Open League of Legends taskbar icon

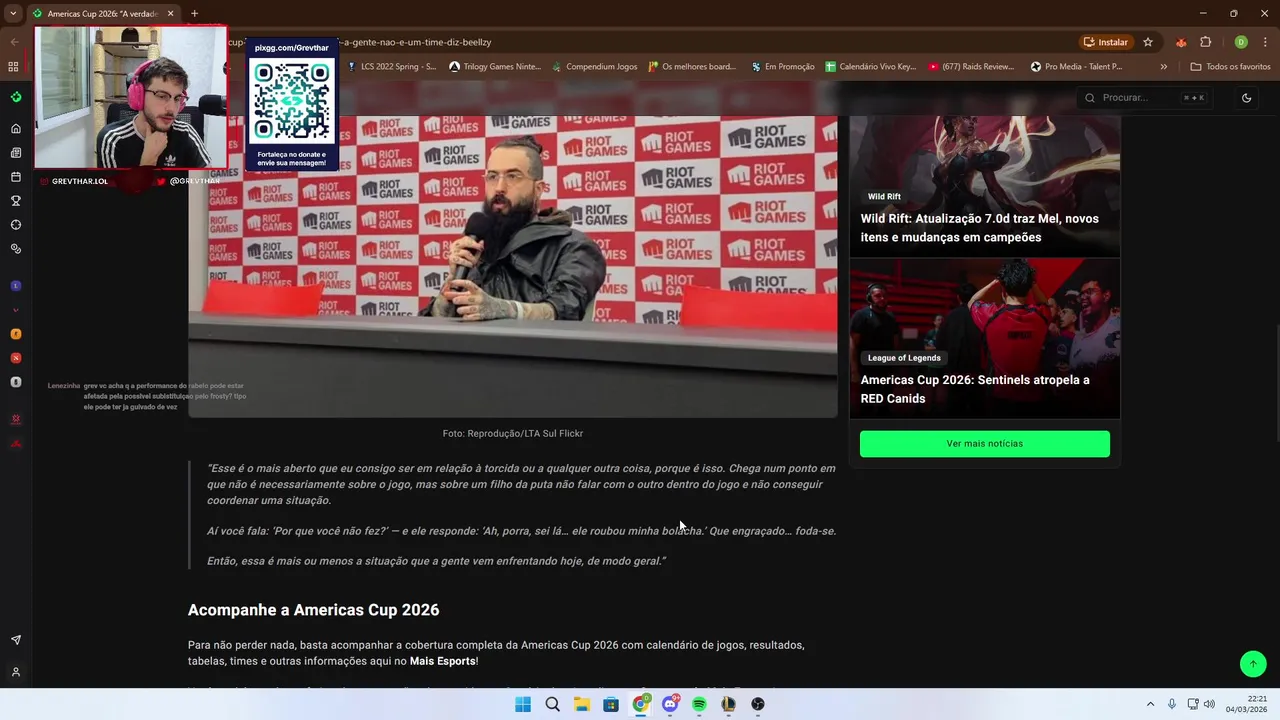728,704
